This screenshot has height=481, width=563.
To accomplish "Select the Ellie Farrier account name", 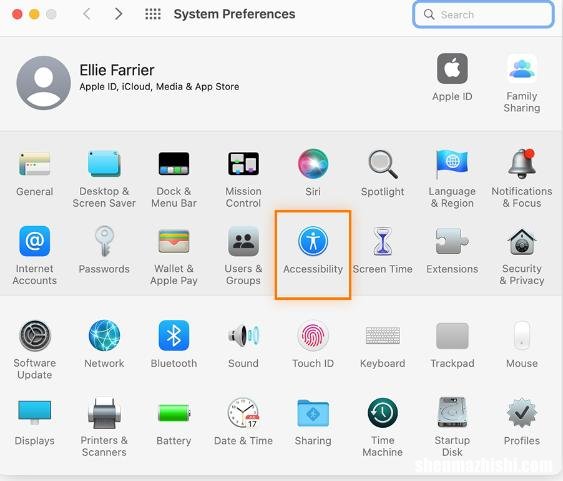I will point(117,70).
